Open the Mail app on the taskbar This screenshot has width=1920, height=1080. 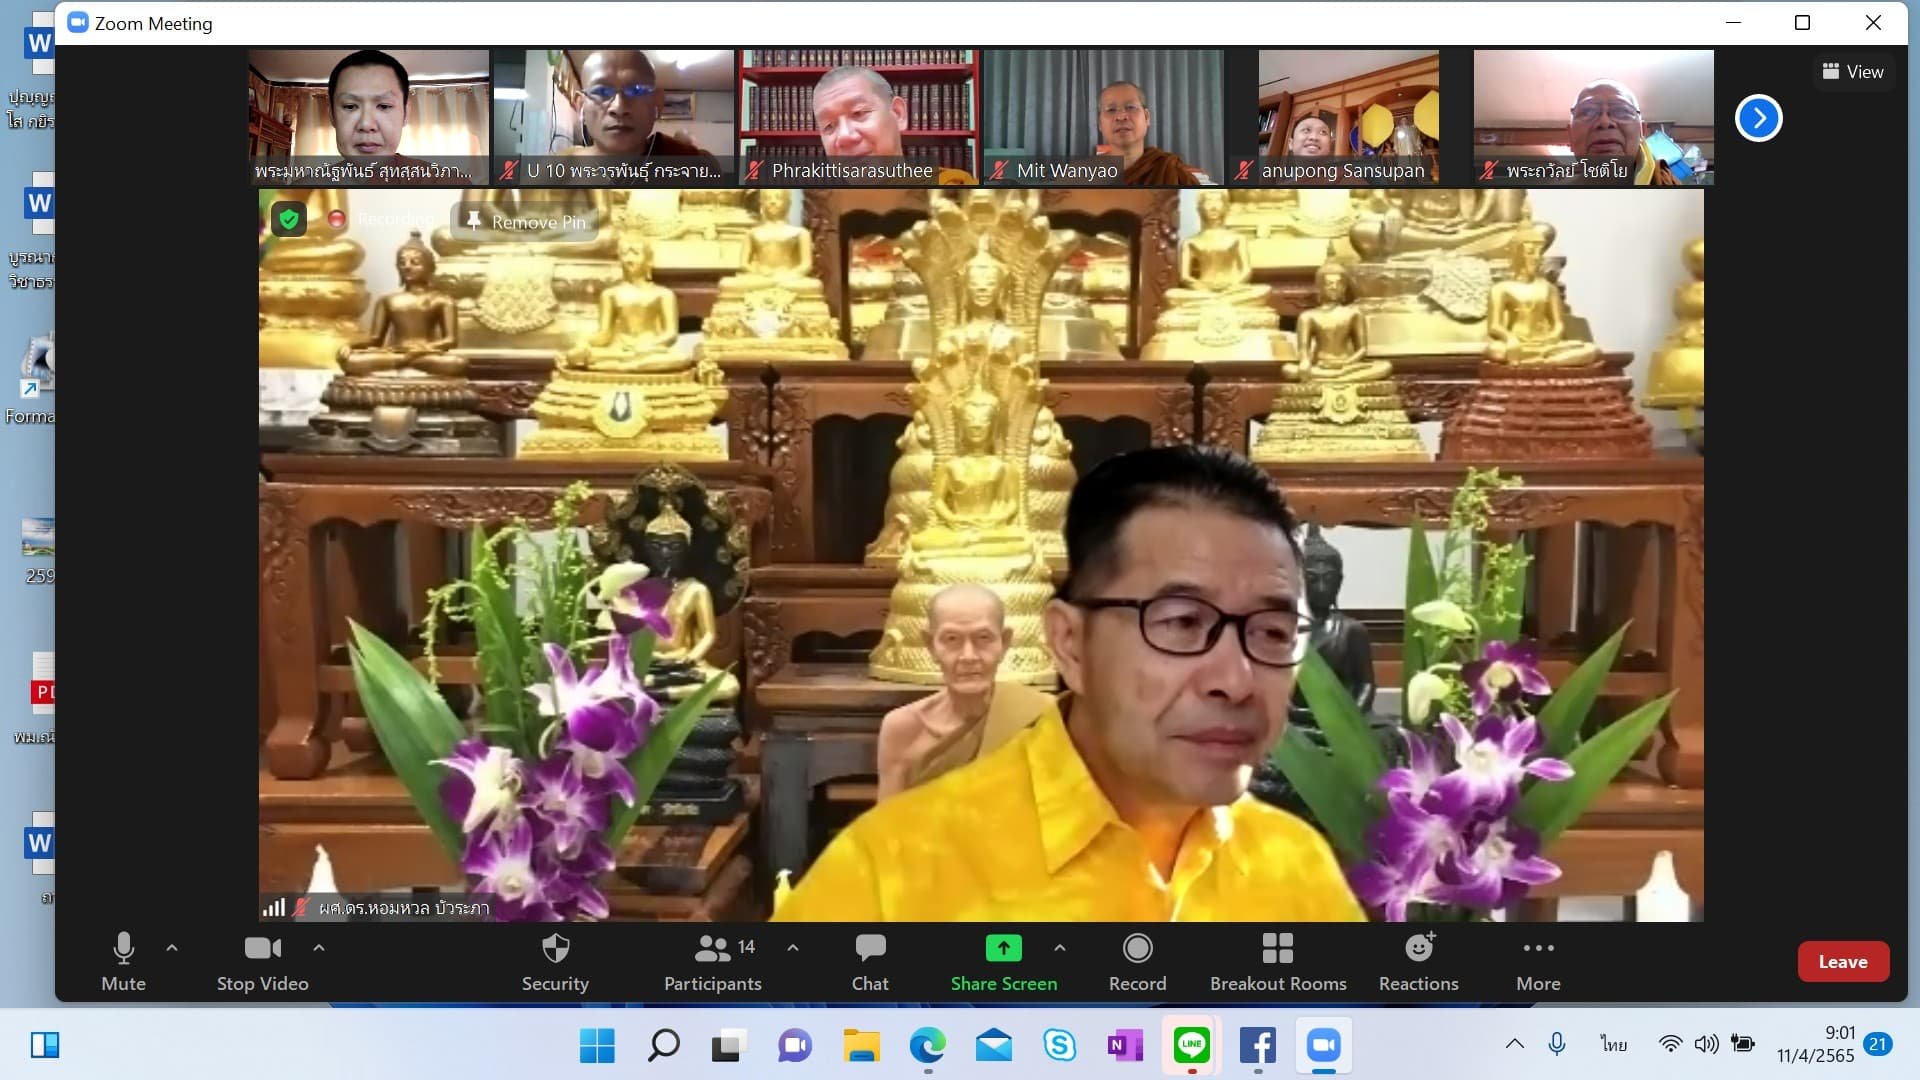(993, 1046)
